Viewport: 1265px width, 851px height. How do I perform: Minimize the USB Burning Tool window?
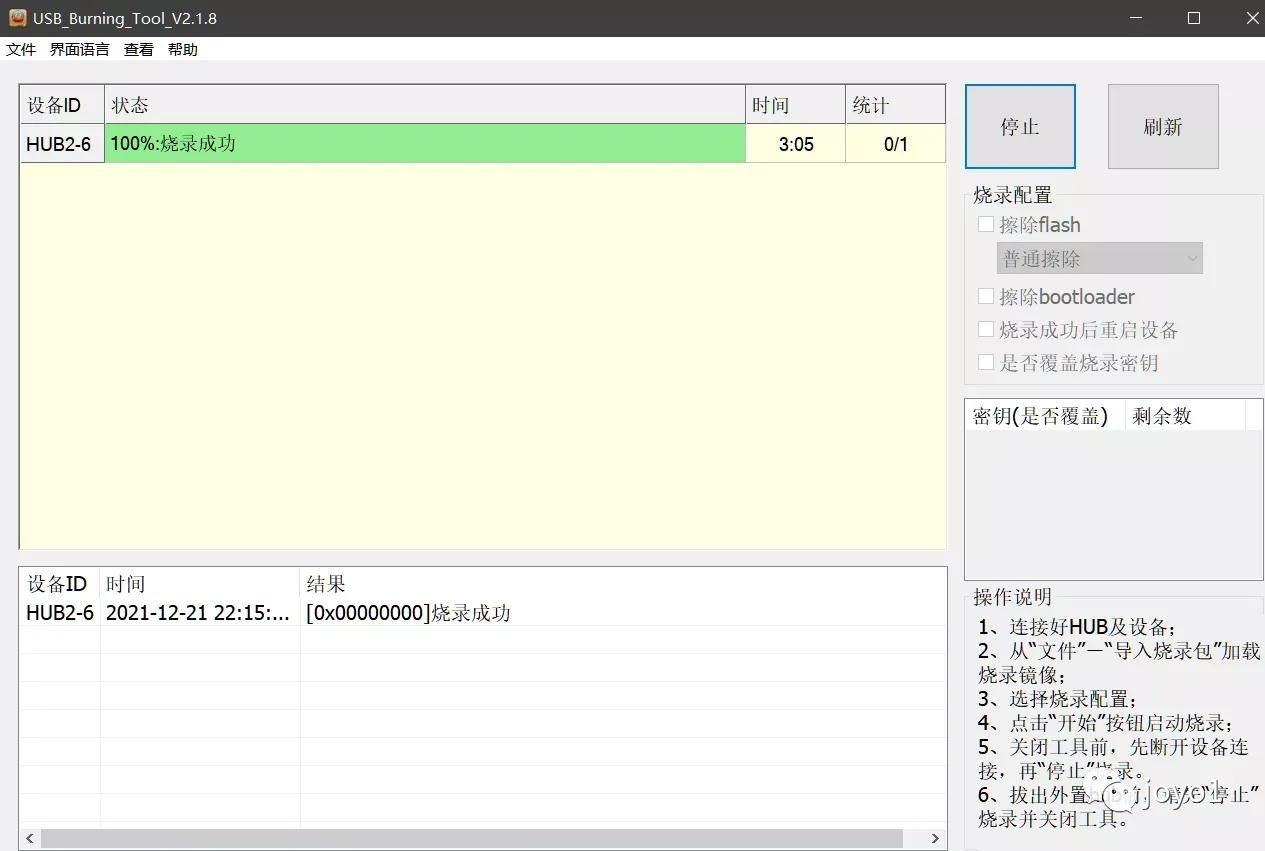tap(1135, 18)
